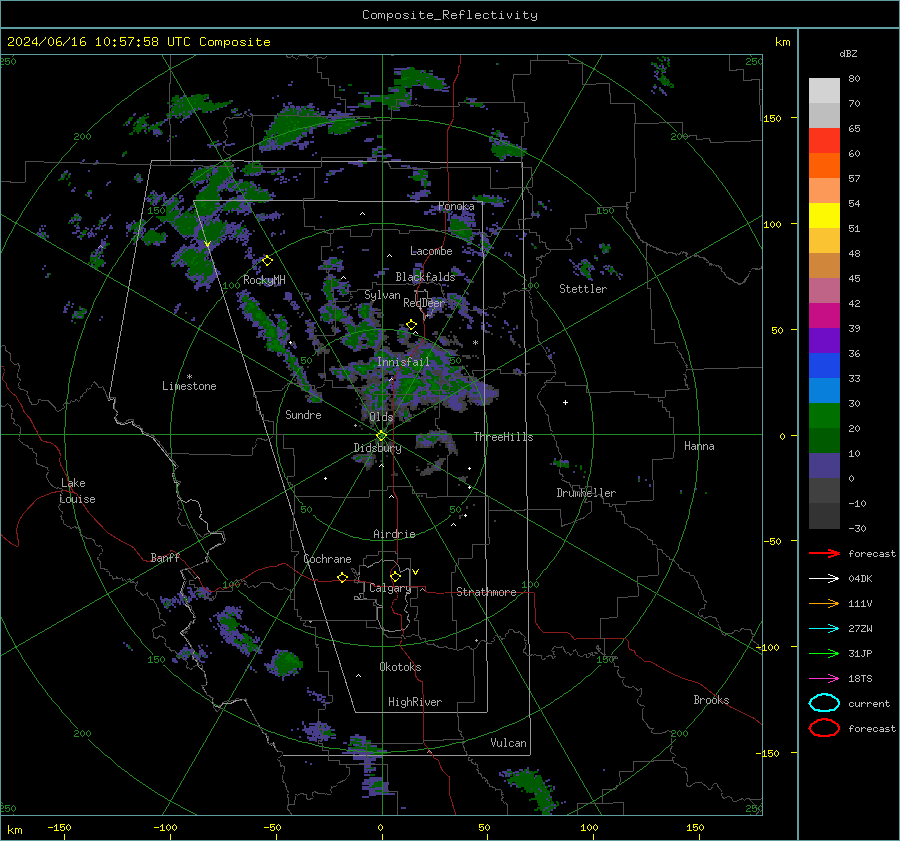Click the Lake Louise label

click(77, 491)
